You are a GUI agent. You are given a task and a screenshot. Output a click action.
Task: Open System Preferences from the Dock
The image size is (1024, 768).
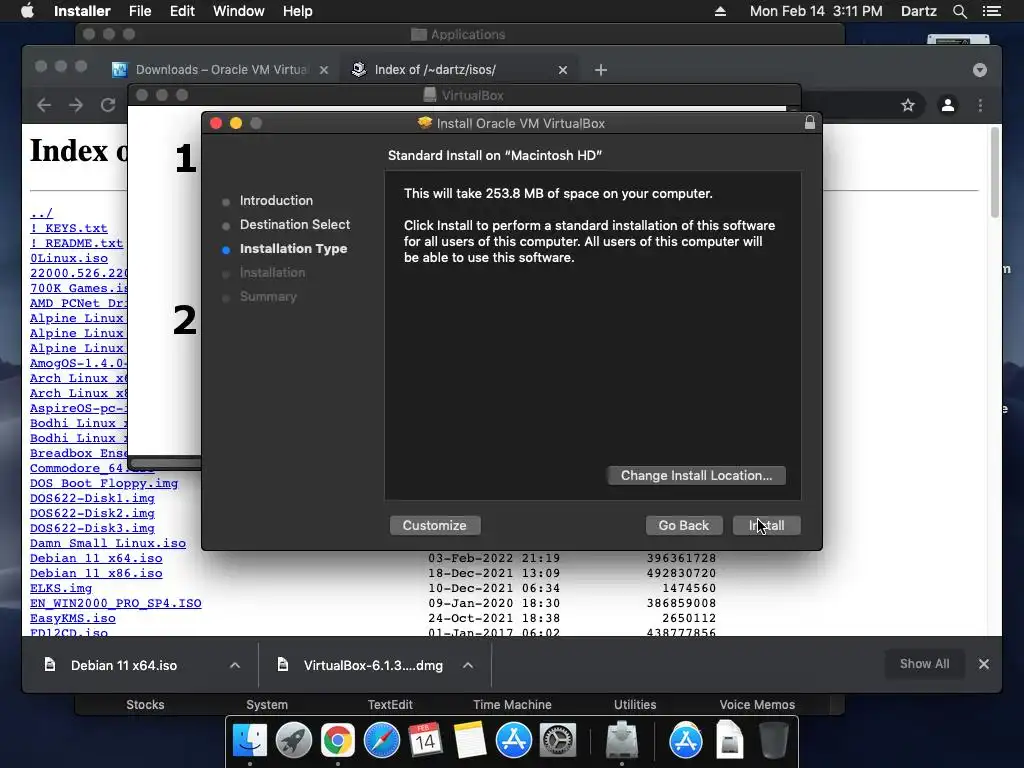557,741
